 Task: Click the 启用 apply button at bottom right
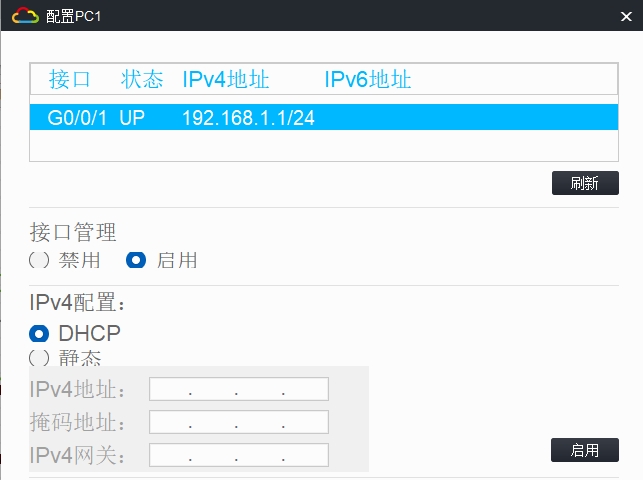click(585, 450)
